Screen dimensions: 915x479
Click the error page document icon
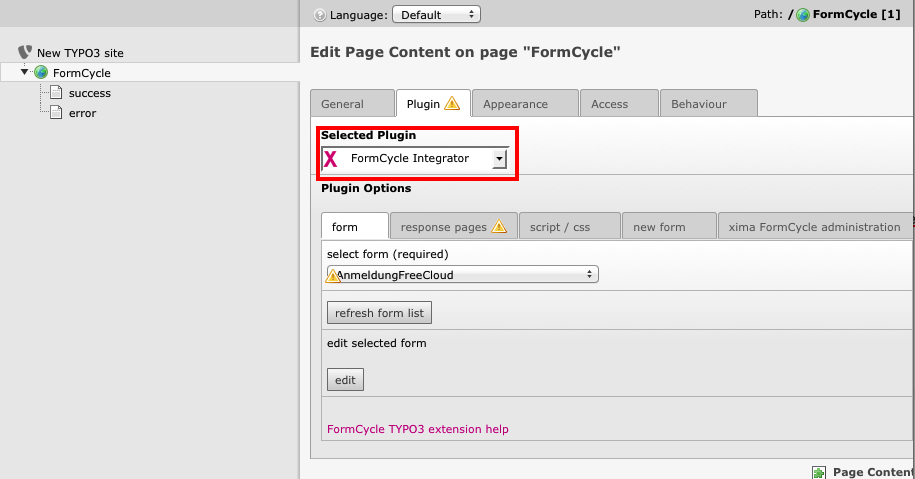point(57,113)
